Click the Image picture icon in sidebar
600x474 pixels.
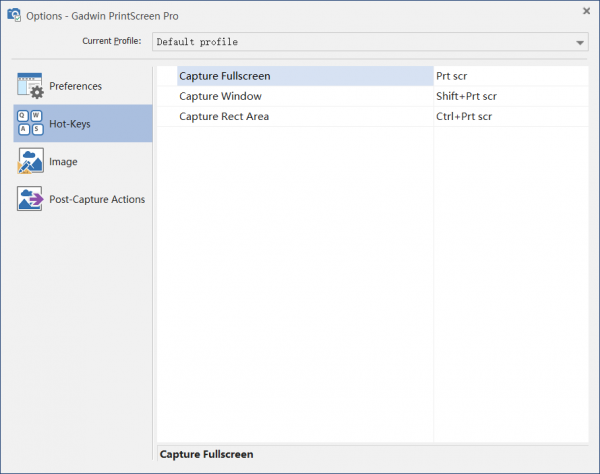[x=30, y=161]
